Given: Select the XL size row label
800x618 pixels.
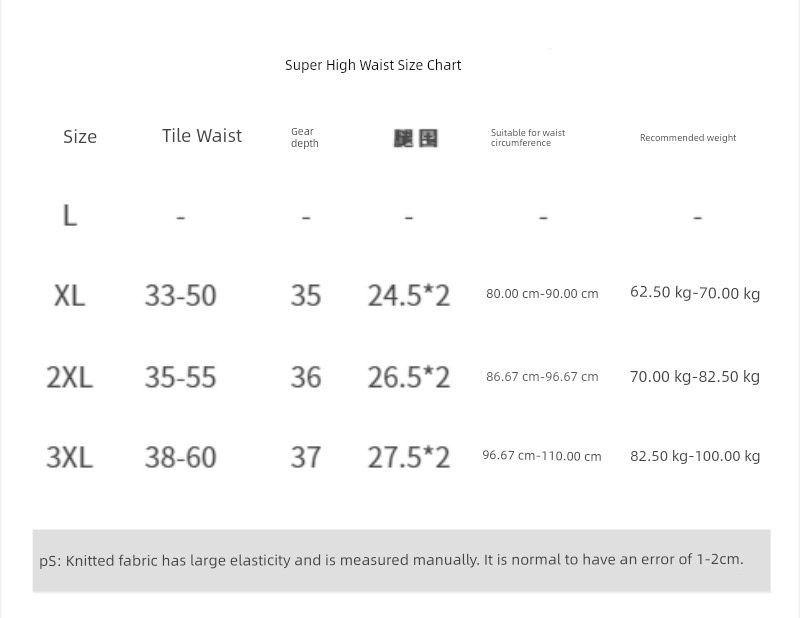Looking at the screenshot, I should point(69,295).
